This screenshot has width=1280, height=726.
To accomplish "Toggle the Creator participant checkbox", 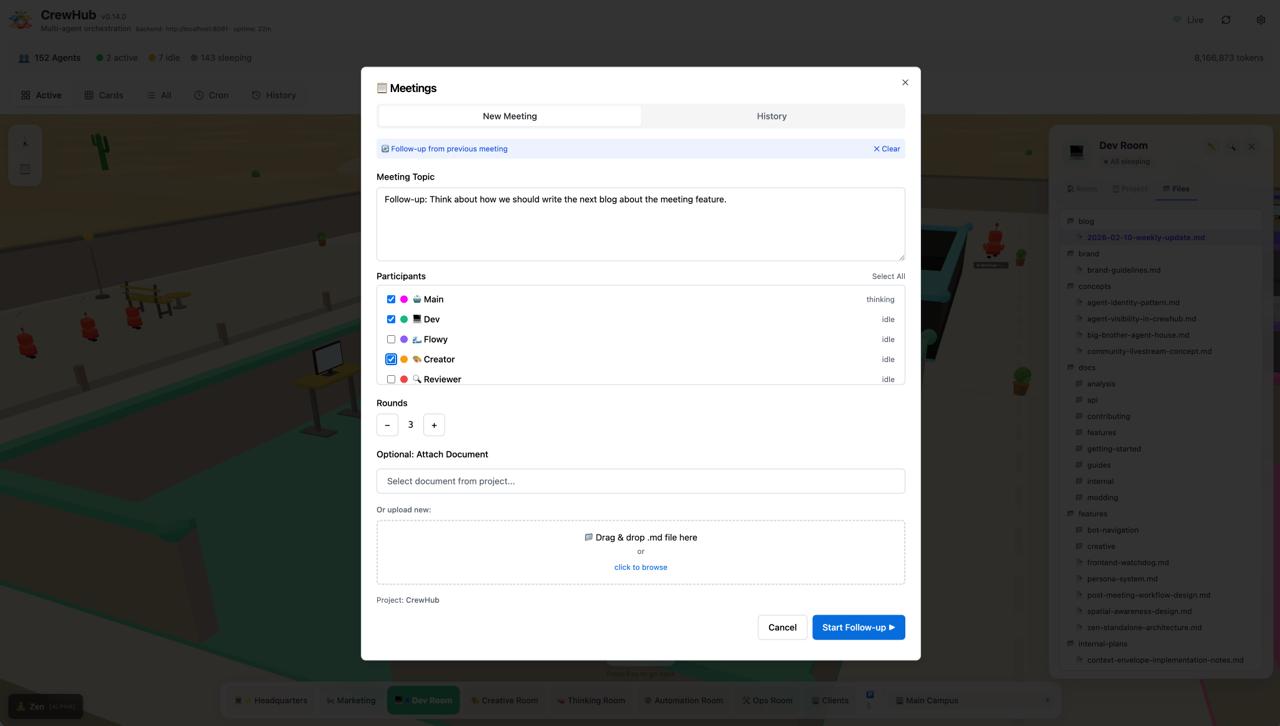I will (x=391, y=359).
